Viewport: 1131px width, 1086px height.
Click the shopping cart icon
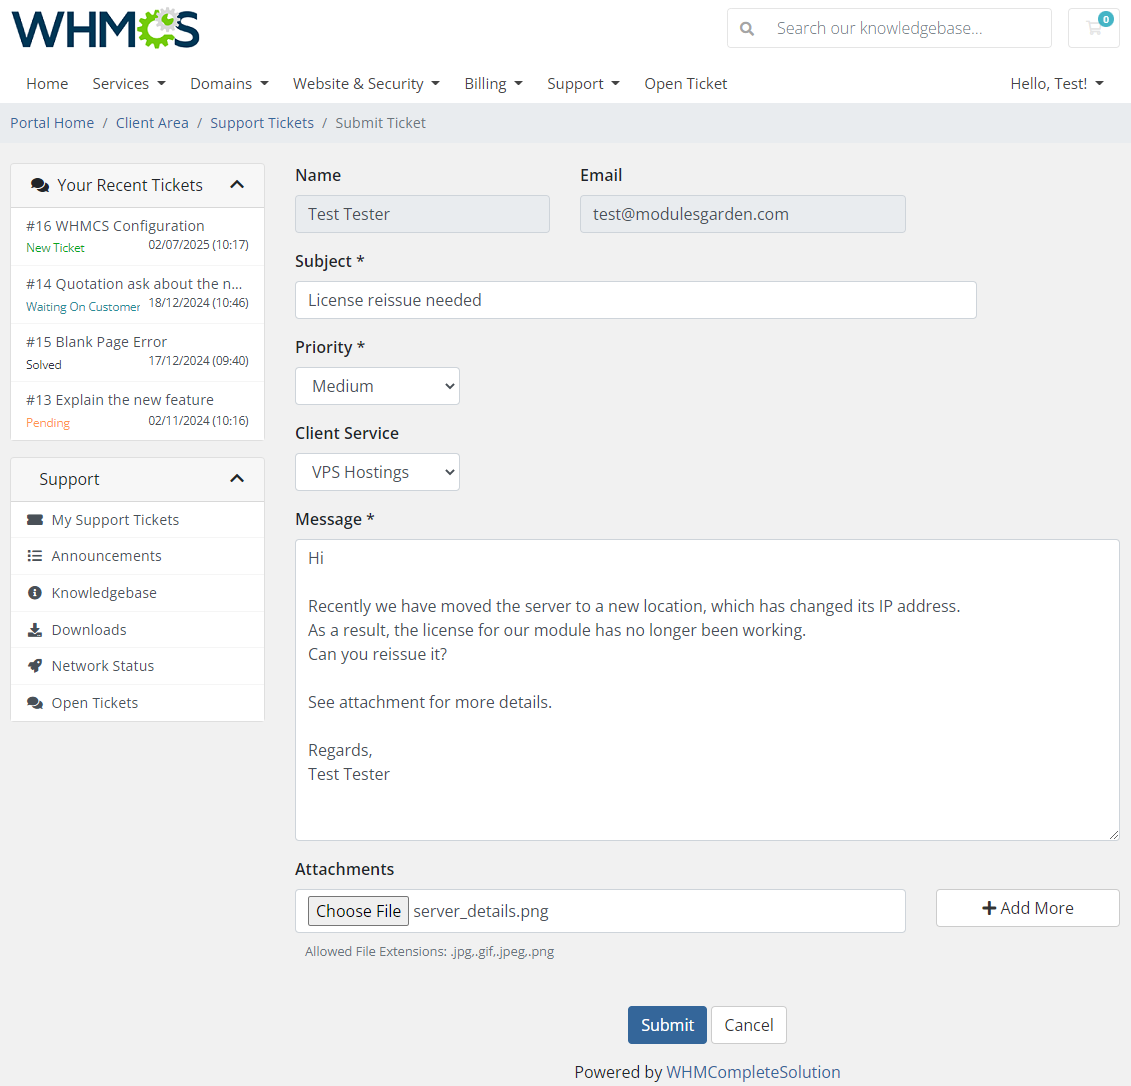coord(1093,28)
